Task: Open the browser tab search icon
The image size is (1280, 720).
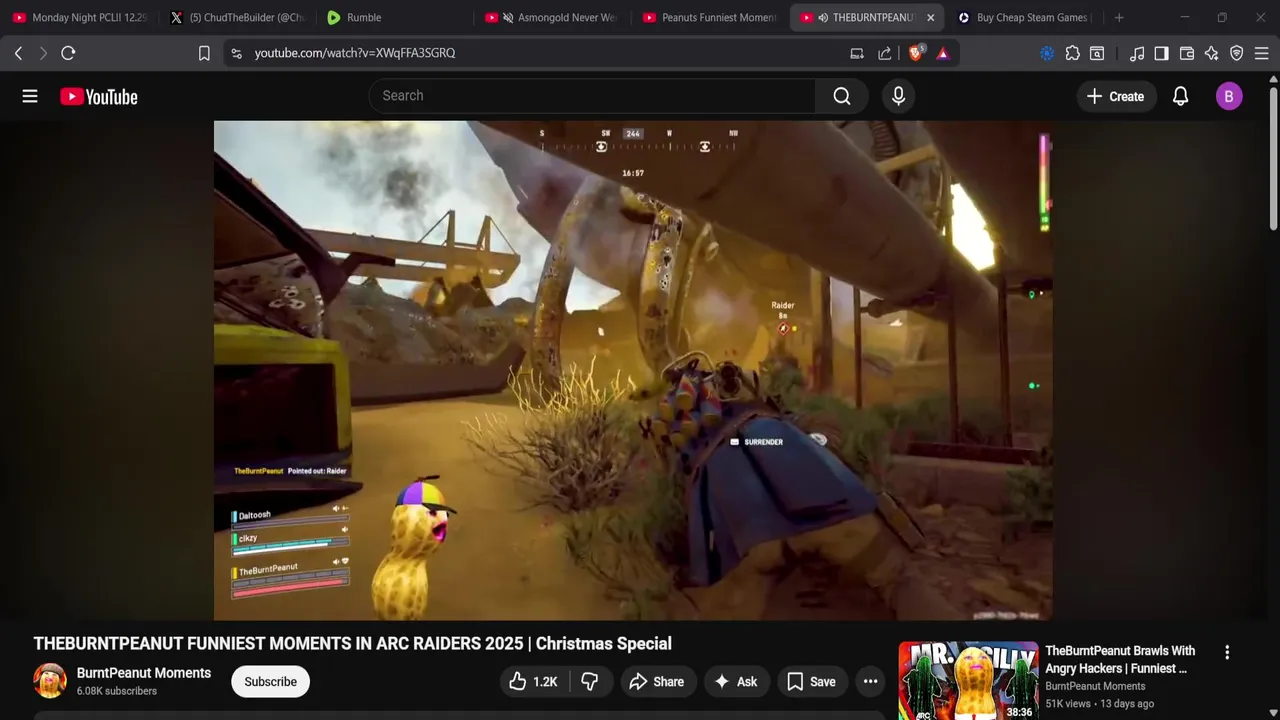Action: pyautogui.click(x=1097, y=53)
